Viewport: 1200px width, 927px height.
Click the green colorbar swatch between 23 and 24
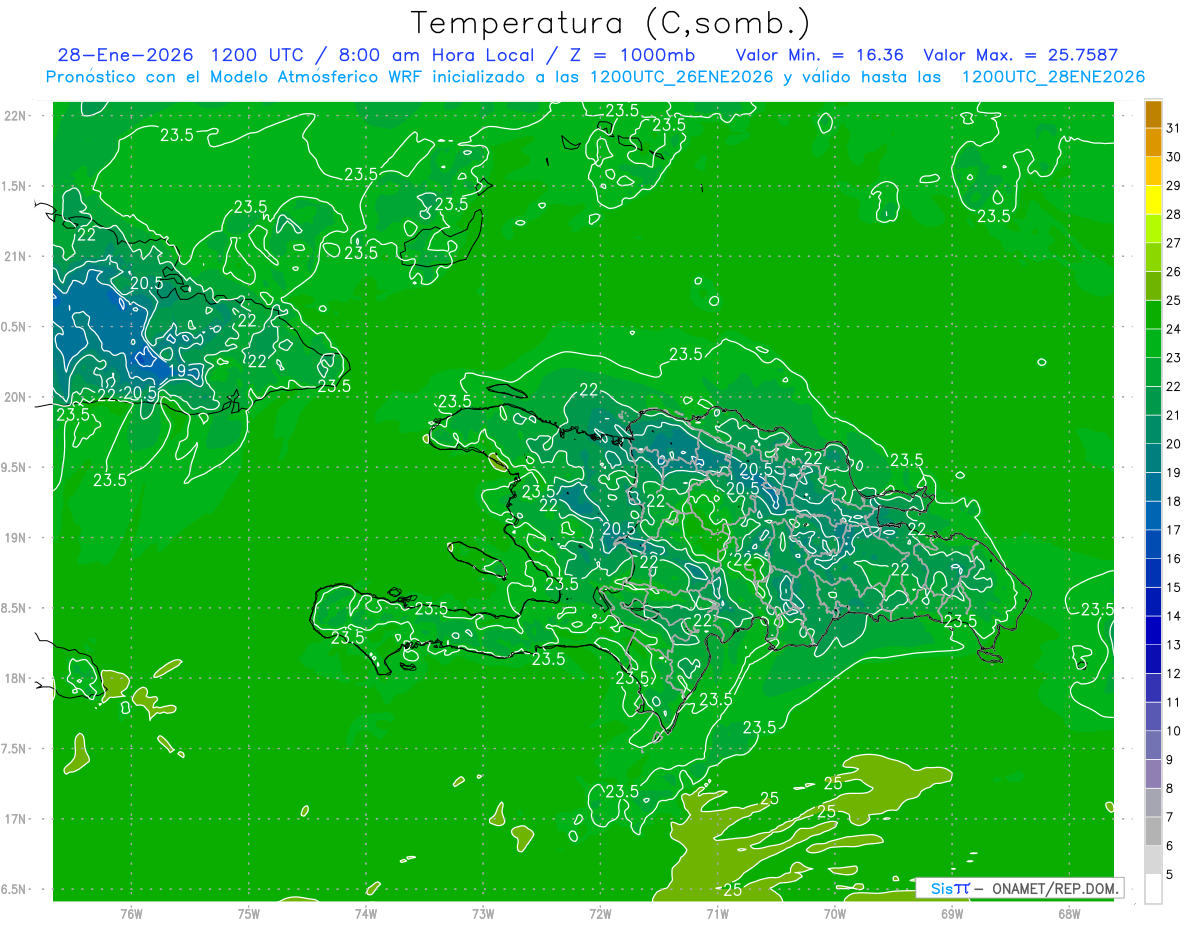point(1153,343)
